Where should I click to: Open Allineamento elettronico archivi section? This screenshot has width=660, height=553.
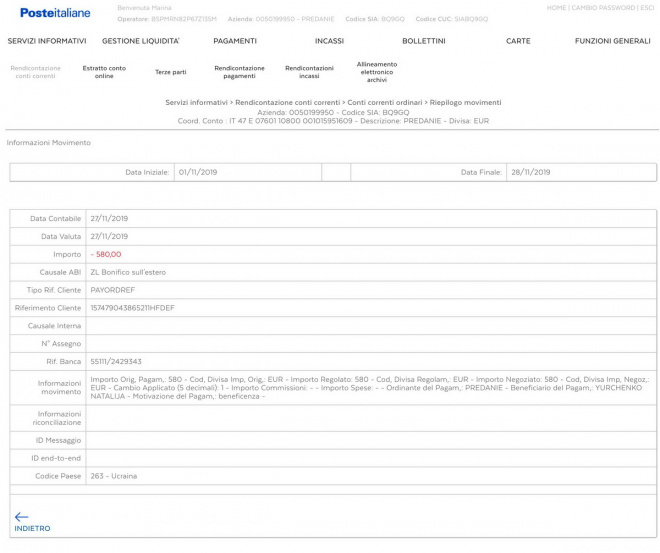pos(376,72)
